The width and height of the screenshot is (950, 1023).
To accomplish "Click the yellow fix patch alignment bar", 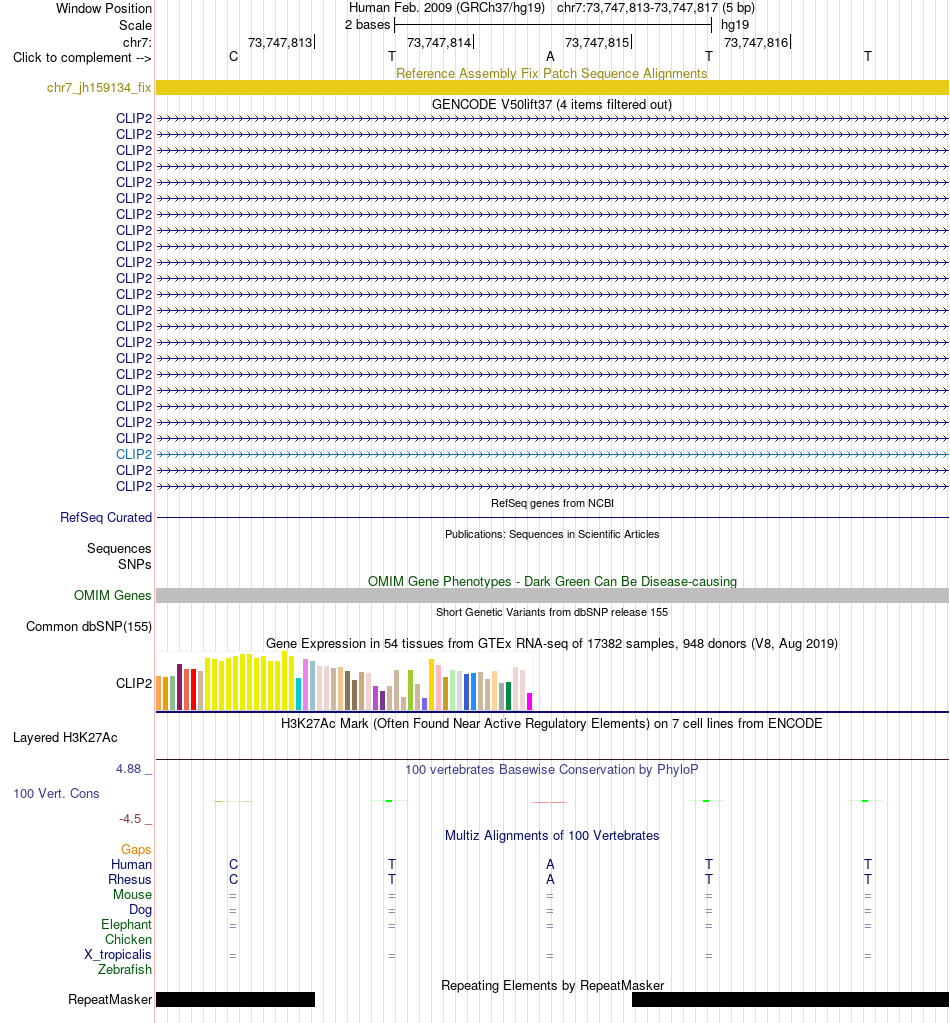I will [x=552, y=87].
